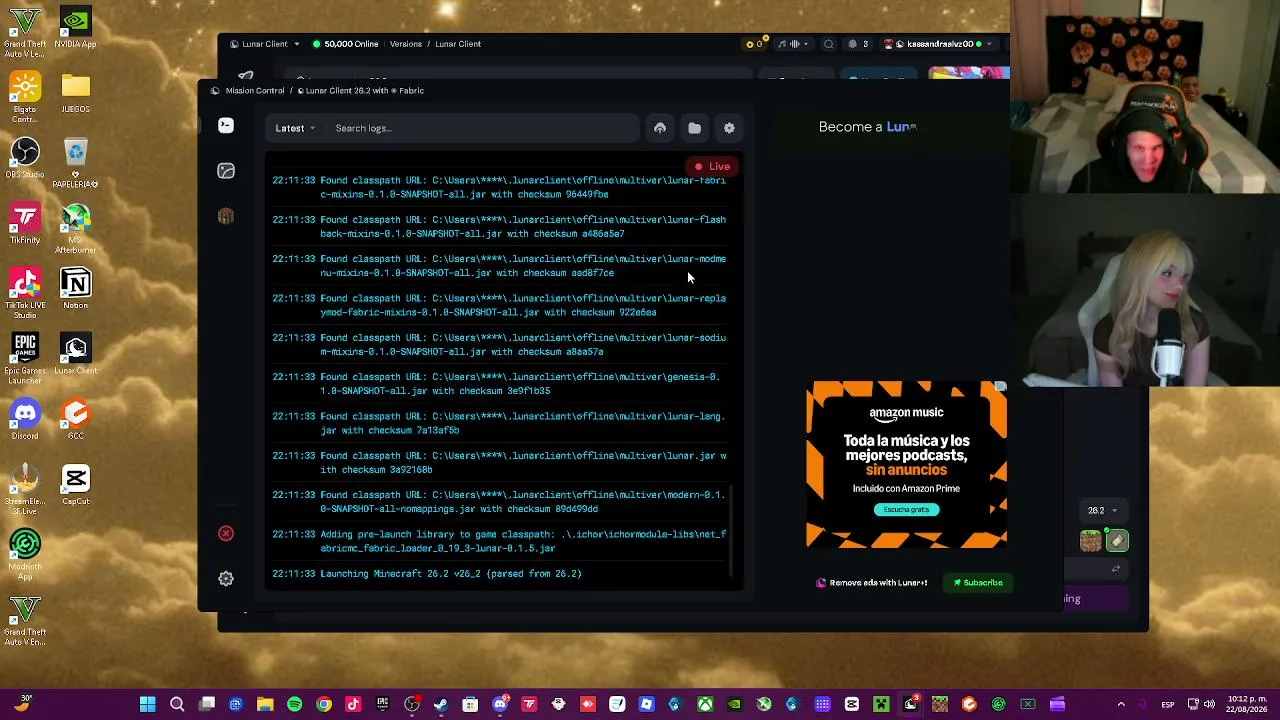Screen dimensions: 1280x720
Task: Click the 'Adding pre-launch library' log line
Action: coord(499,541)
